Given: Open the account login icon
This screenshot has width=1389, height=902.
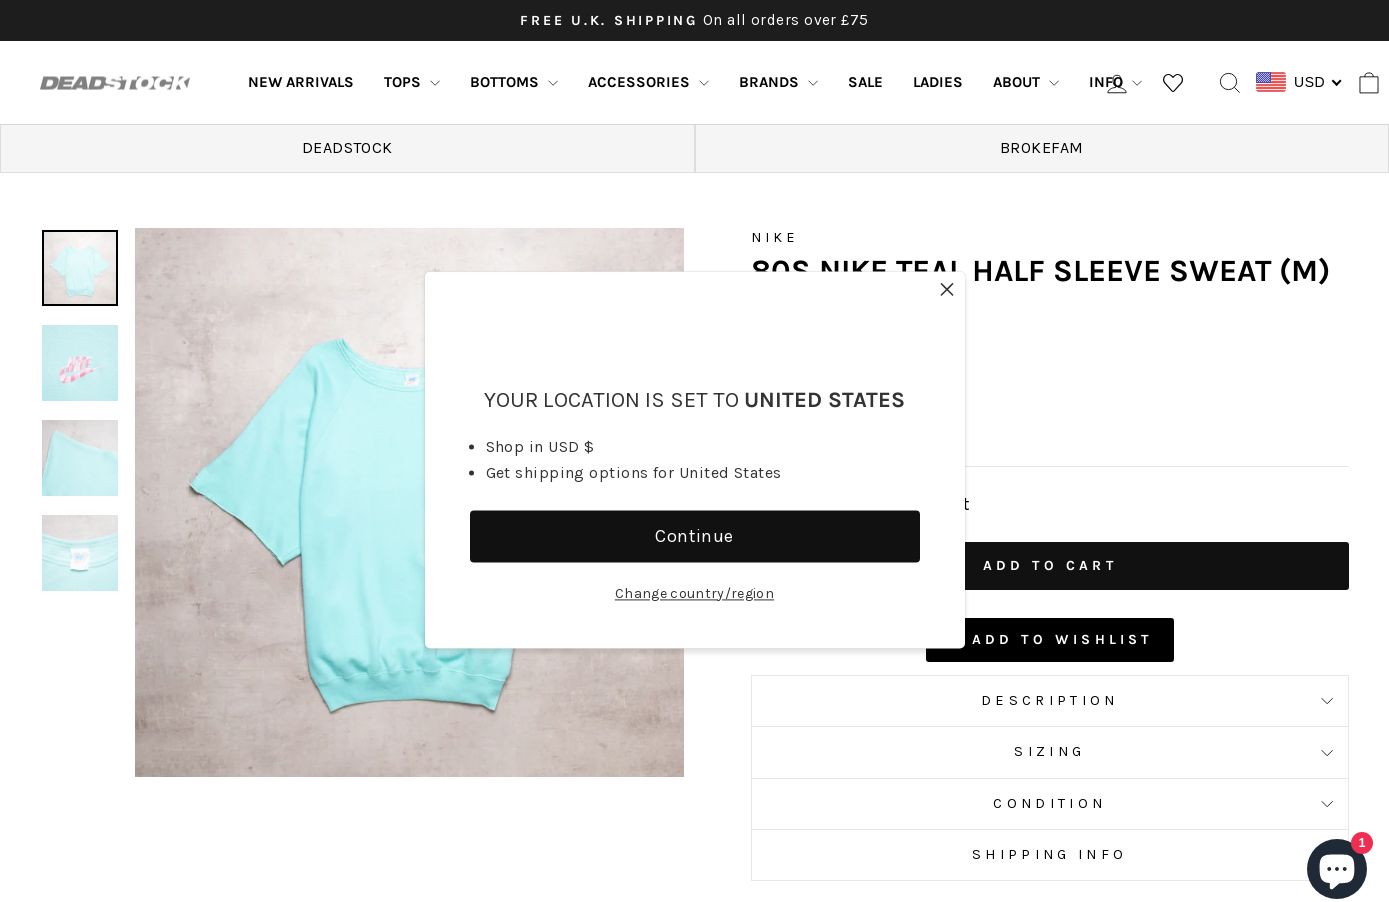Looking at the screenshot, I should [x=1117, y=83].
